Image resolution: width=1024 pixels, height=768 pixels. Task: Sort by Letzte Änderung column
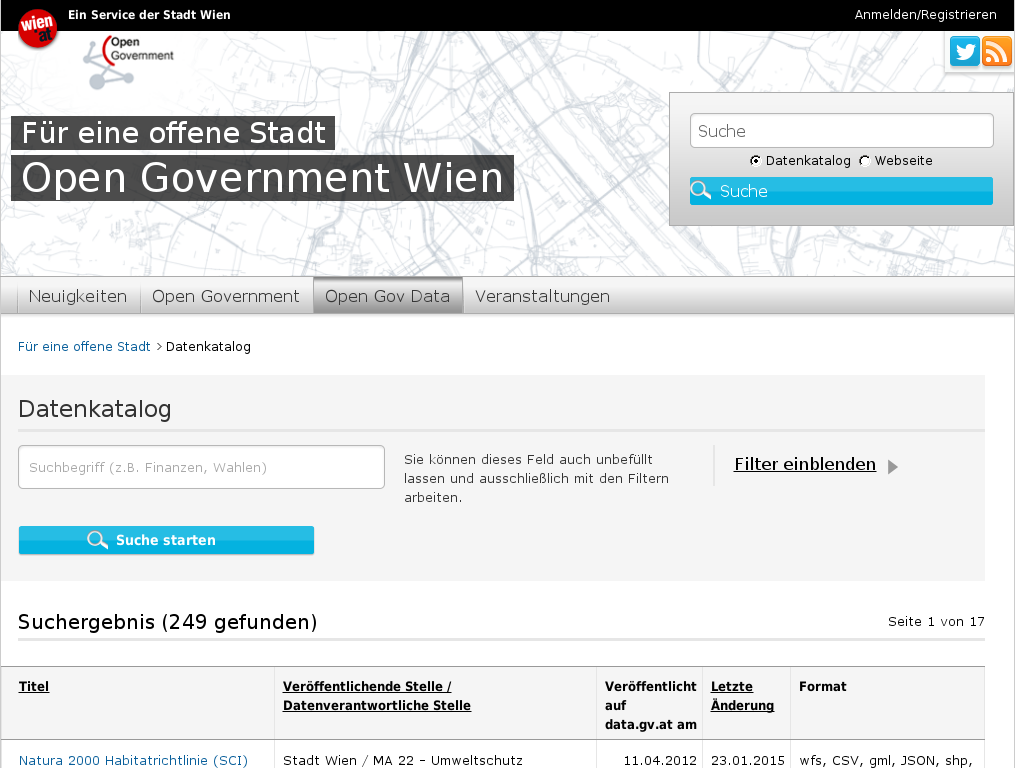coord(743,696)
